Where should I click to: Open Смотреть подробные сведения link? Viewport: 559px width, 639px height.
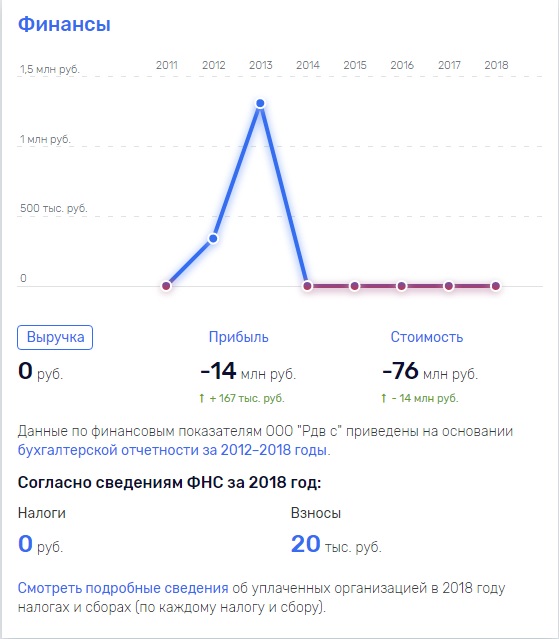[123, 588]
